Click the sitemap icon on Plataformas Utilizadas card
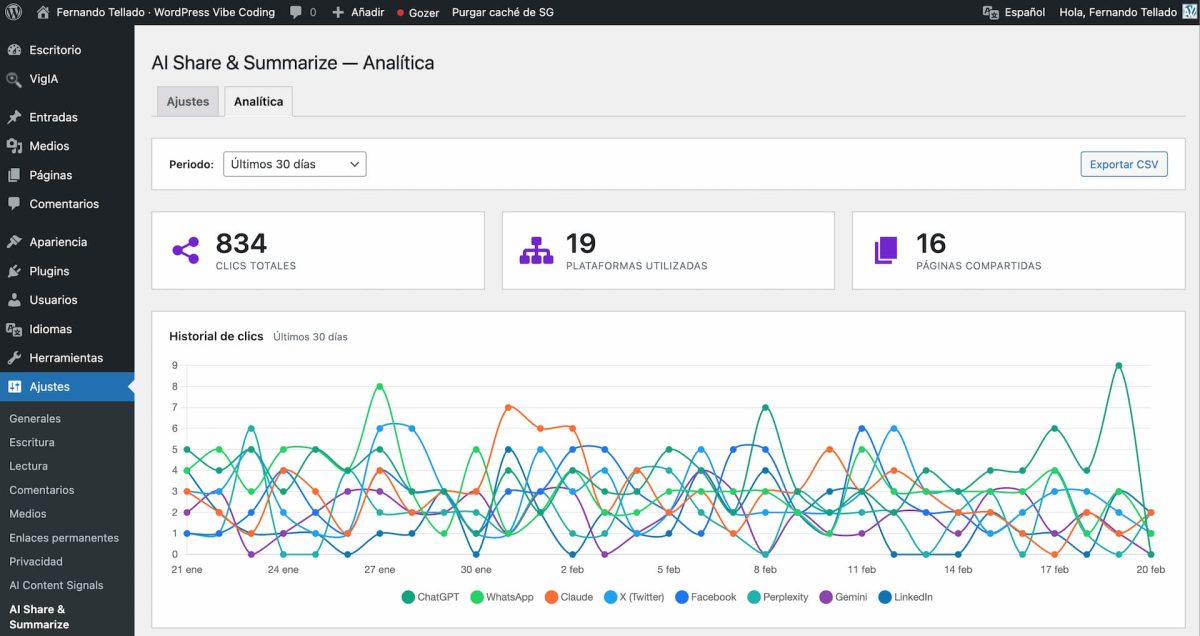Screen dimensions: 1200x636 536,250
